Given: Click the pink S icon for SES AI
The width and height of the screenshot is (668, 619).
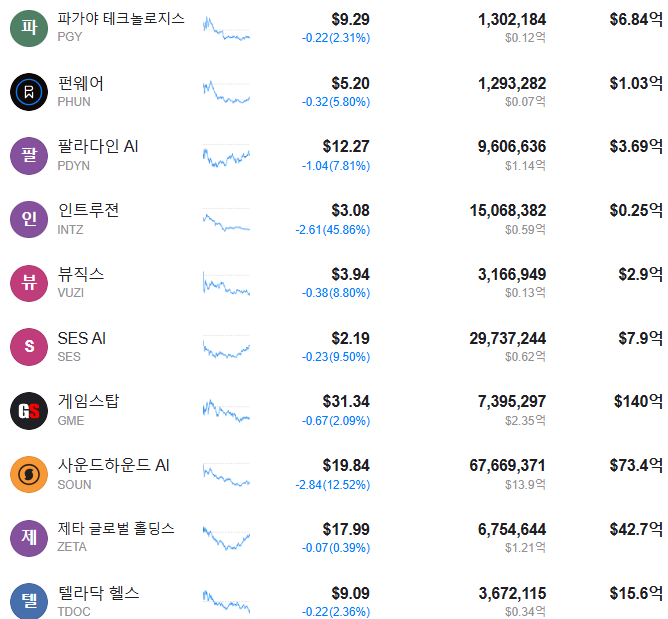Looking at the screenshot, I should point(29,347).
